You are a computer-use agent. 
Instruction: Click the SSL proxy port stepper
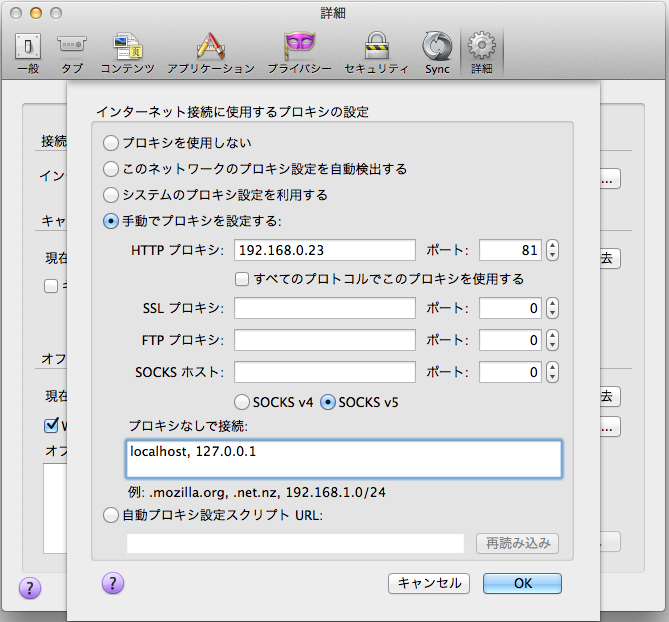(x=552, y=308)
